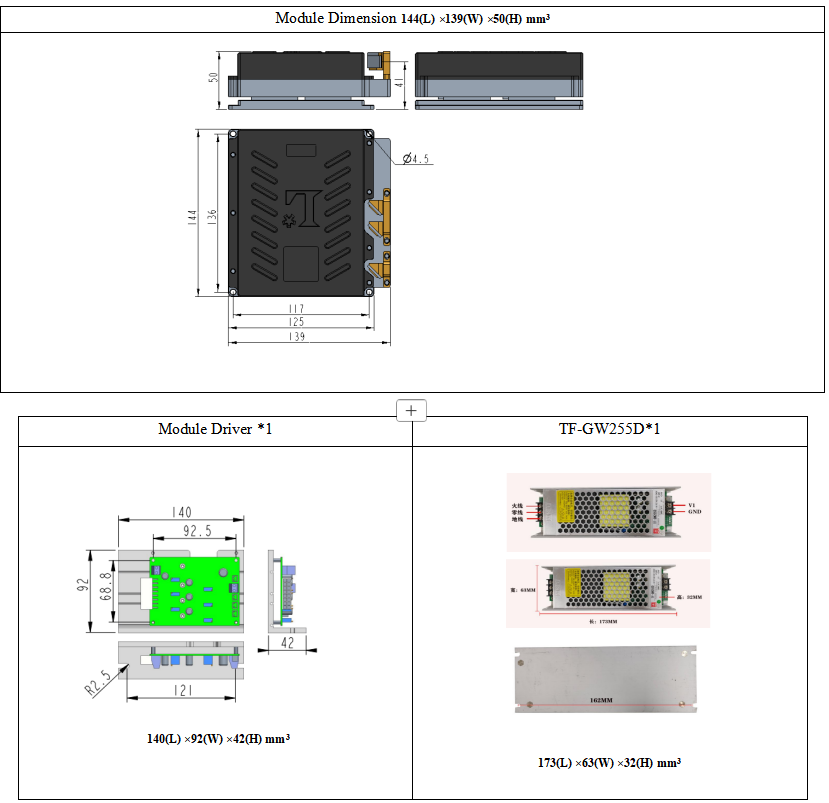Click the "TF-GW255D*1" header cell
The height and width of the screenshot is (803, 829).
610,429
